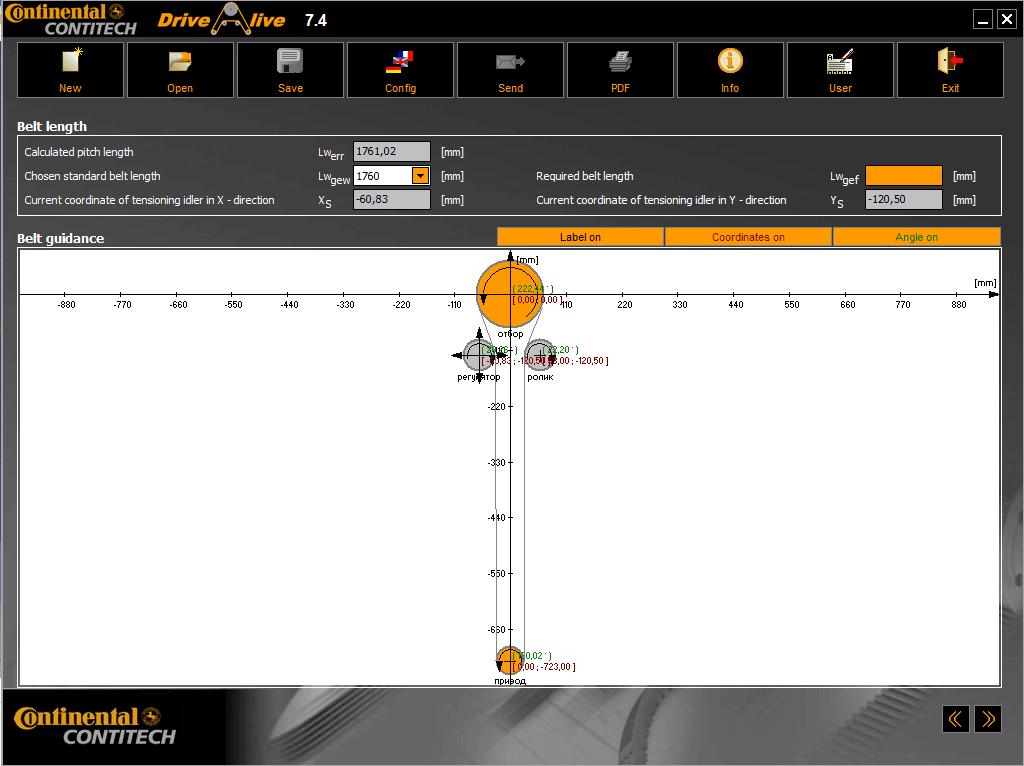Click the Required belt length orange field

click(903, 176)
